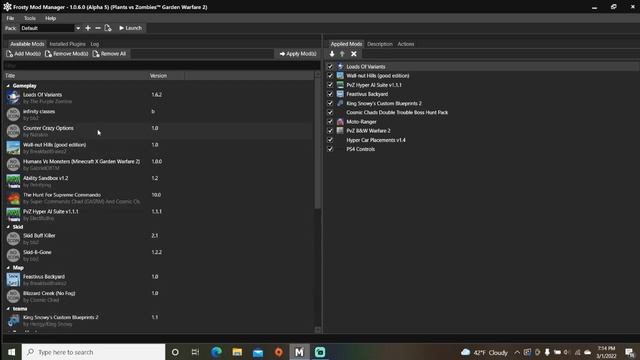
Task: Open the File menu
Action: point(10,18)
